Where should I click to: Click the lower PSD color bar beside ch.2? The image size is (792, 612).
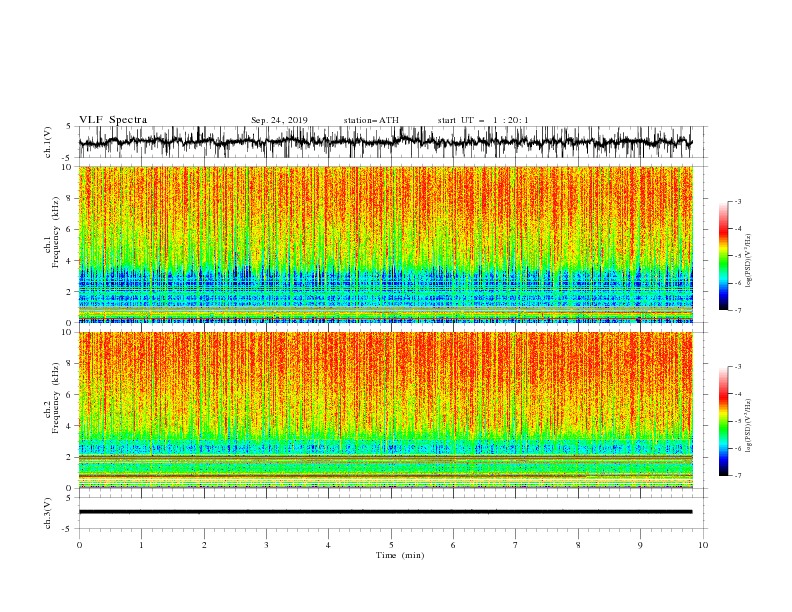[x=723, y=421]
